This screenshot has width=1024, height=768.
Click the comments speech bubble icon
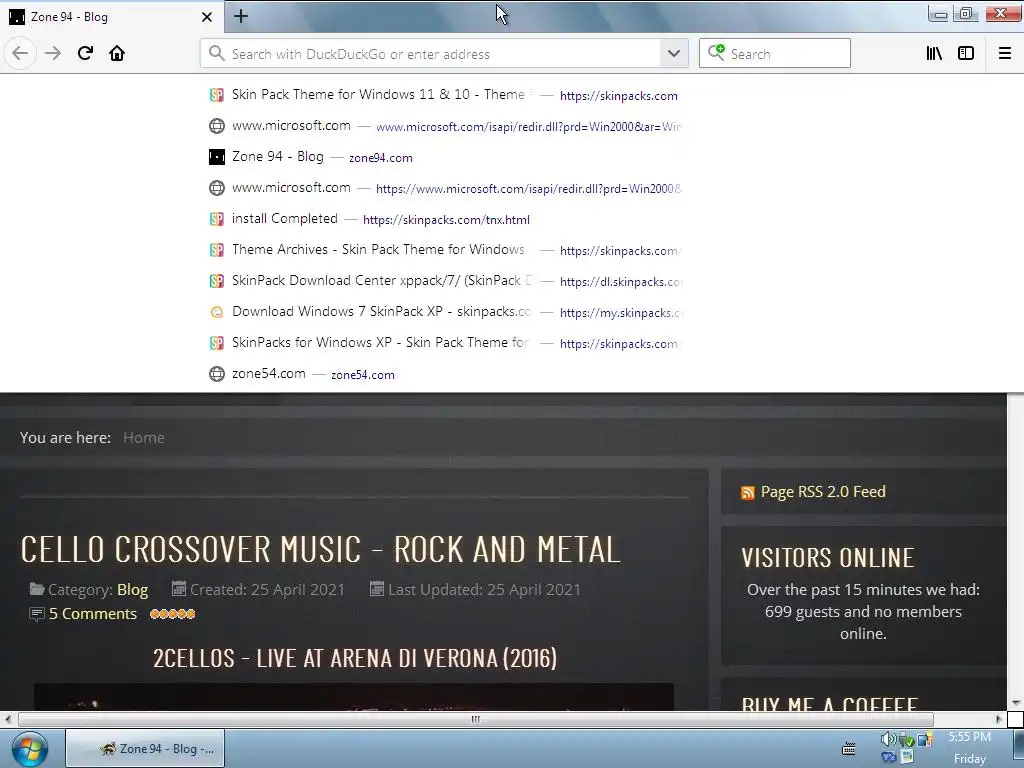point(37,614)
